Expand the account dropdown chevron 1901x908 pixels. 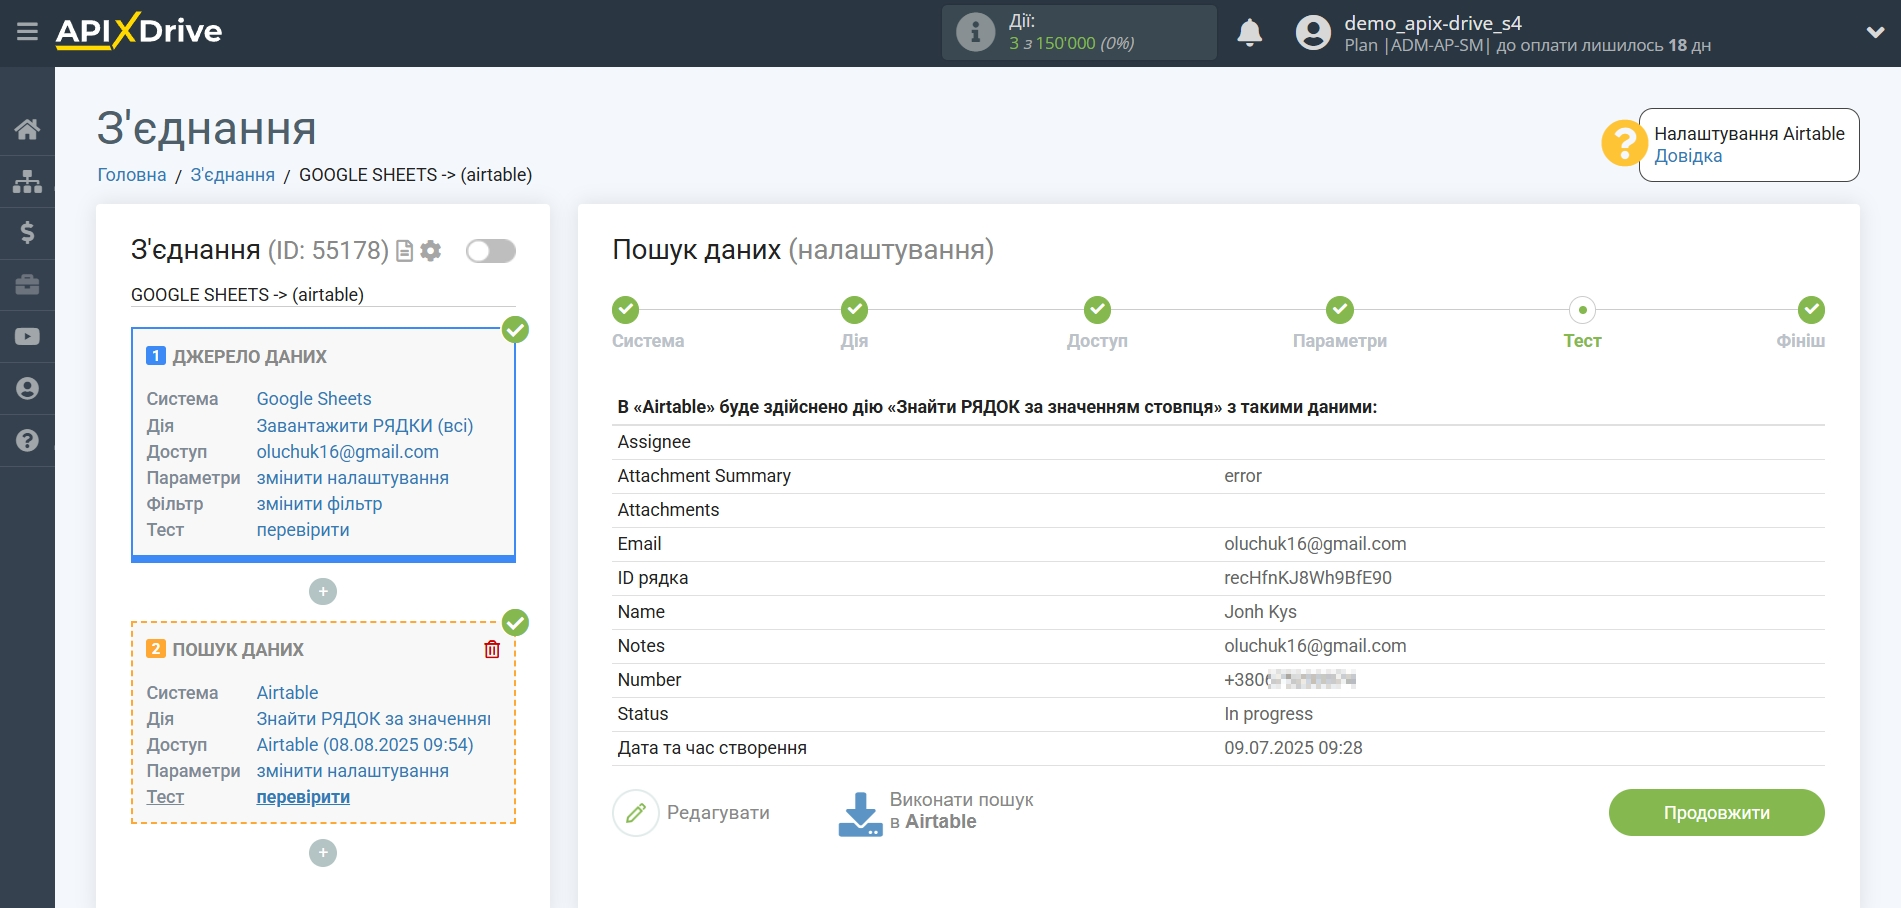(x=1875, y=33)
